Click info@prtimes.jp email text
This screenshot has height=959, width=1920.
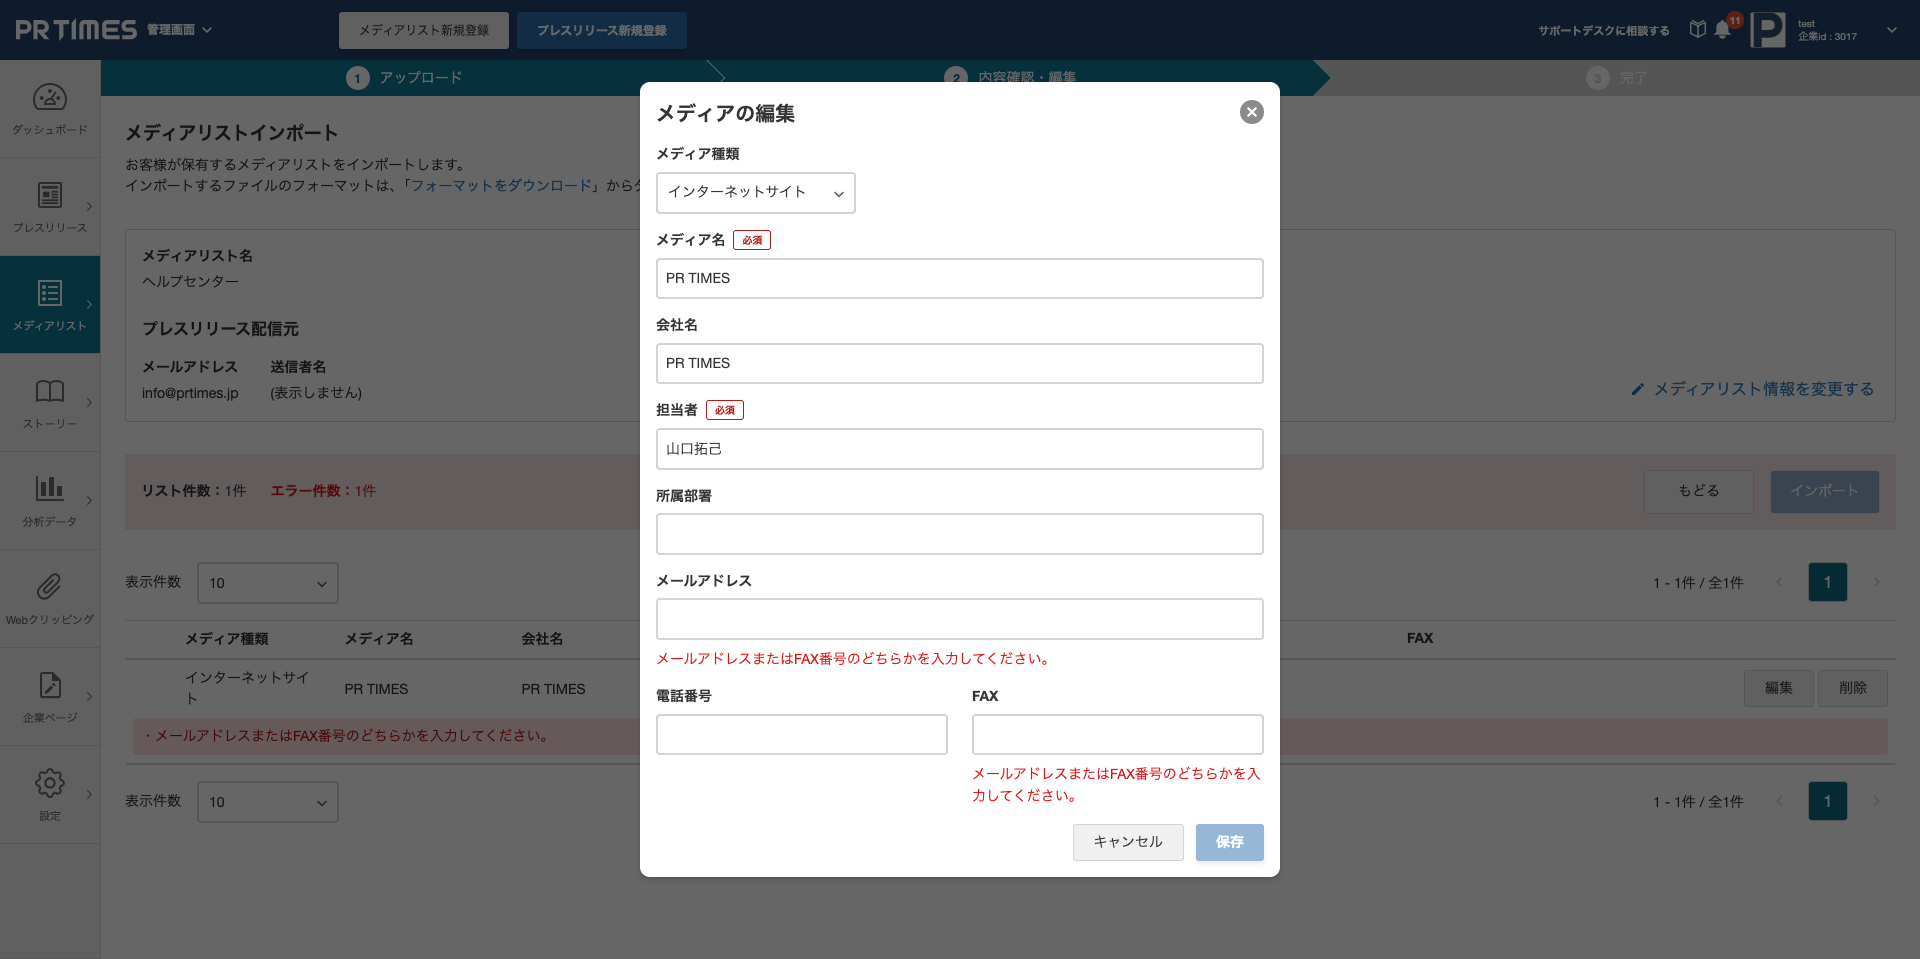190,393
